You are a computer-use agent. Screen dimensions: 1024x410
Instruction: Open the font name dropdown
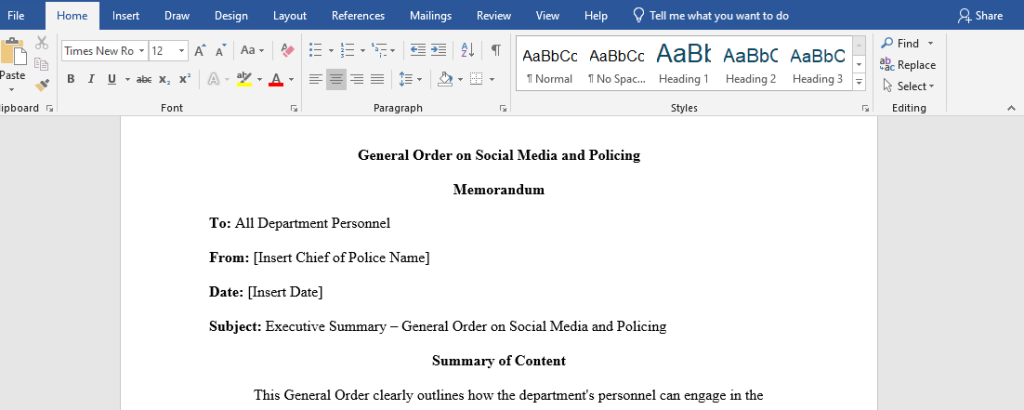tap(141, 50)
